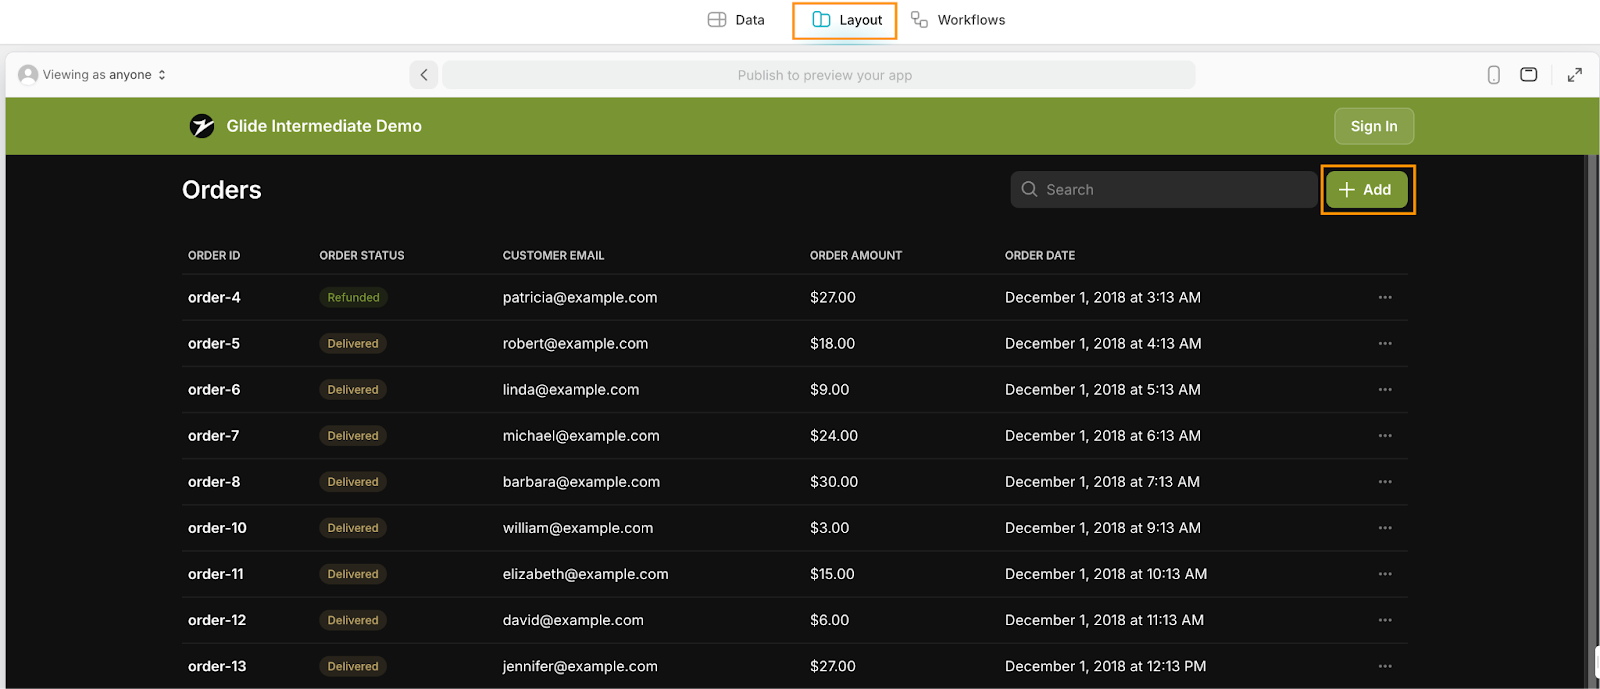
Task: Click the ORDER DATE column header
Action: click(1040, 256)
